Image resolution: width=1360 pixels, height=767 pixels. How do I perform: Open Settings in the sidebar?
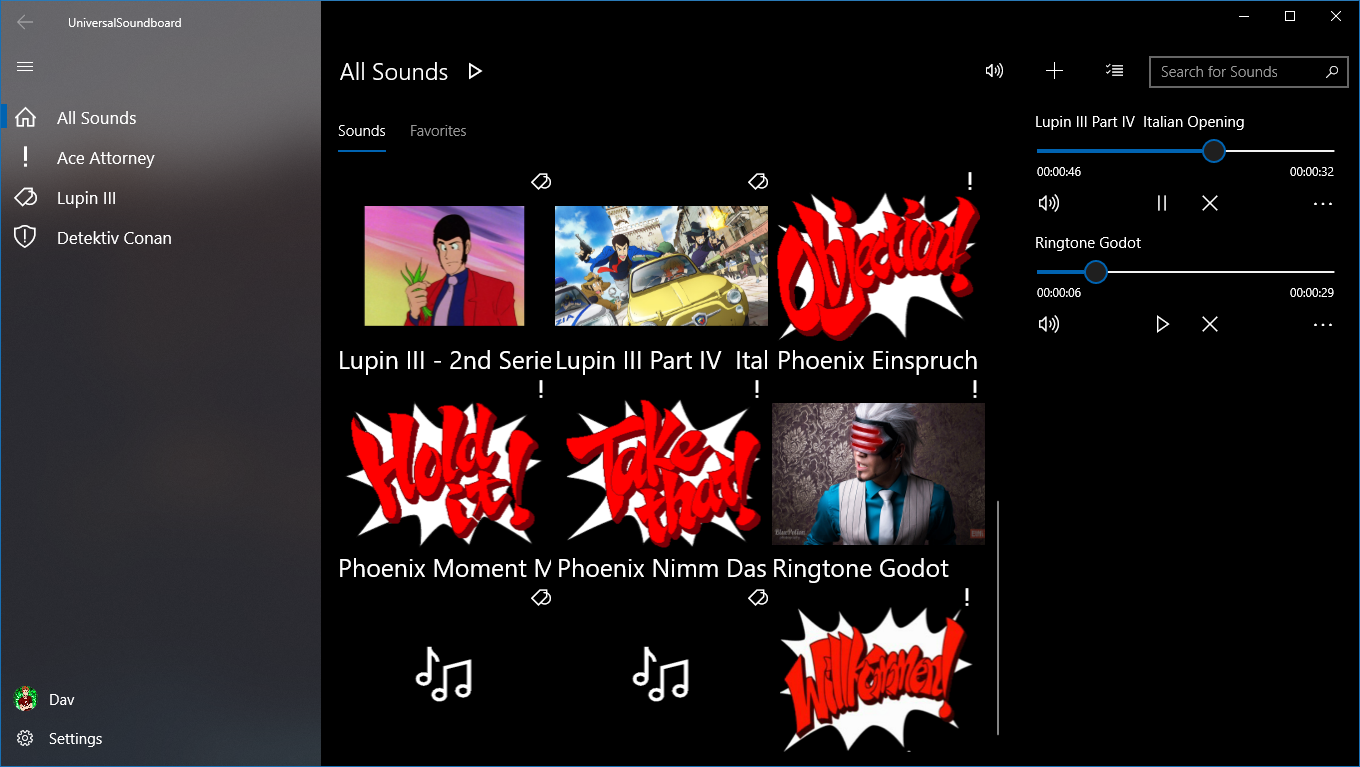[x=160, y=739]
